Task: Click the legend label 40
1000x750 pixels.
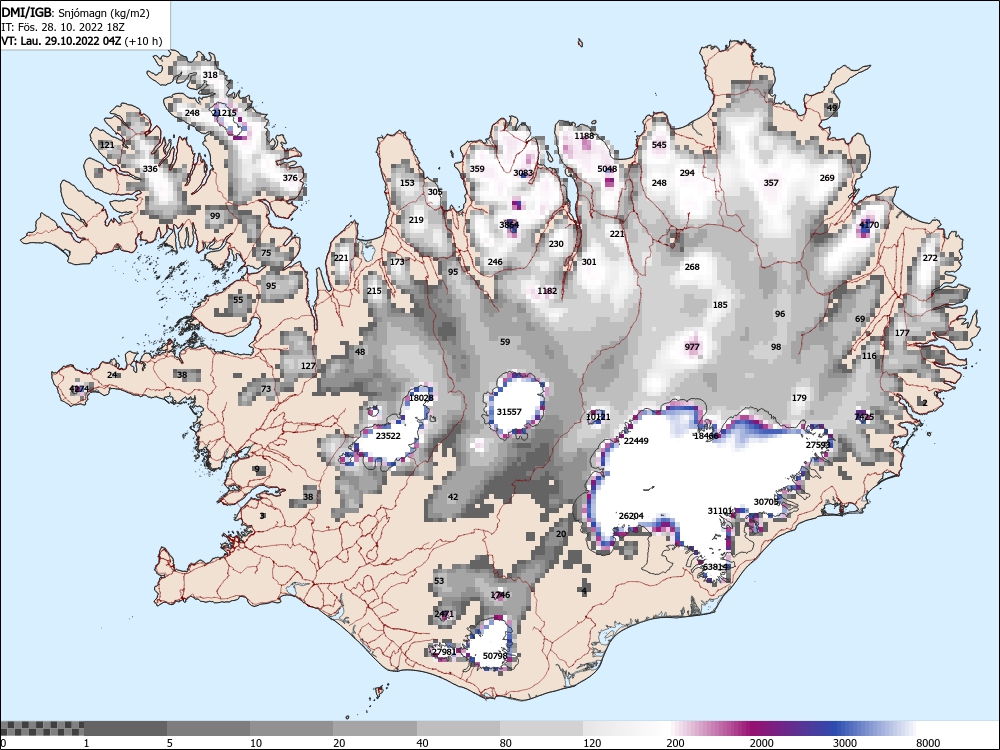Action: point(422,743)
